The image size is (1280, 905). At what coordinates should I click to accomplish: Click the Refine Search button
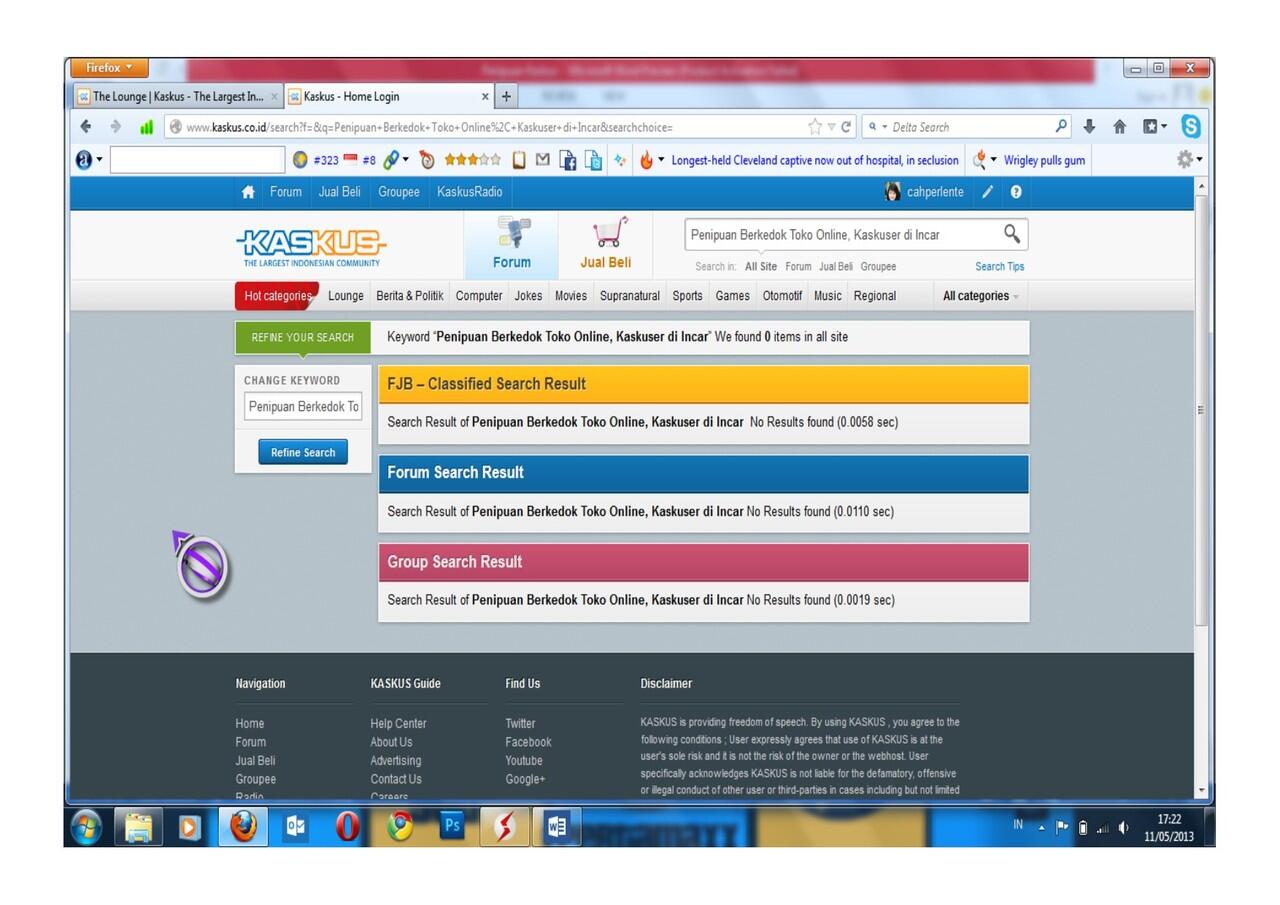coord(303,452)
